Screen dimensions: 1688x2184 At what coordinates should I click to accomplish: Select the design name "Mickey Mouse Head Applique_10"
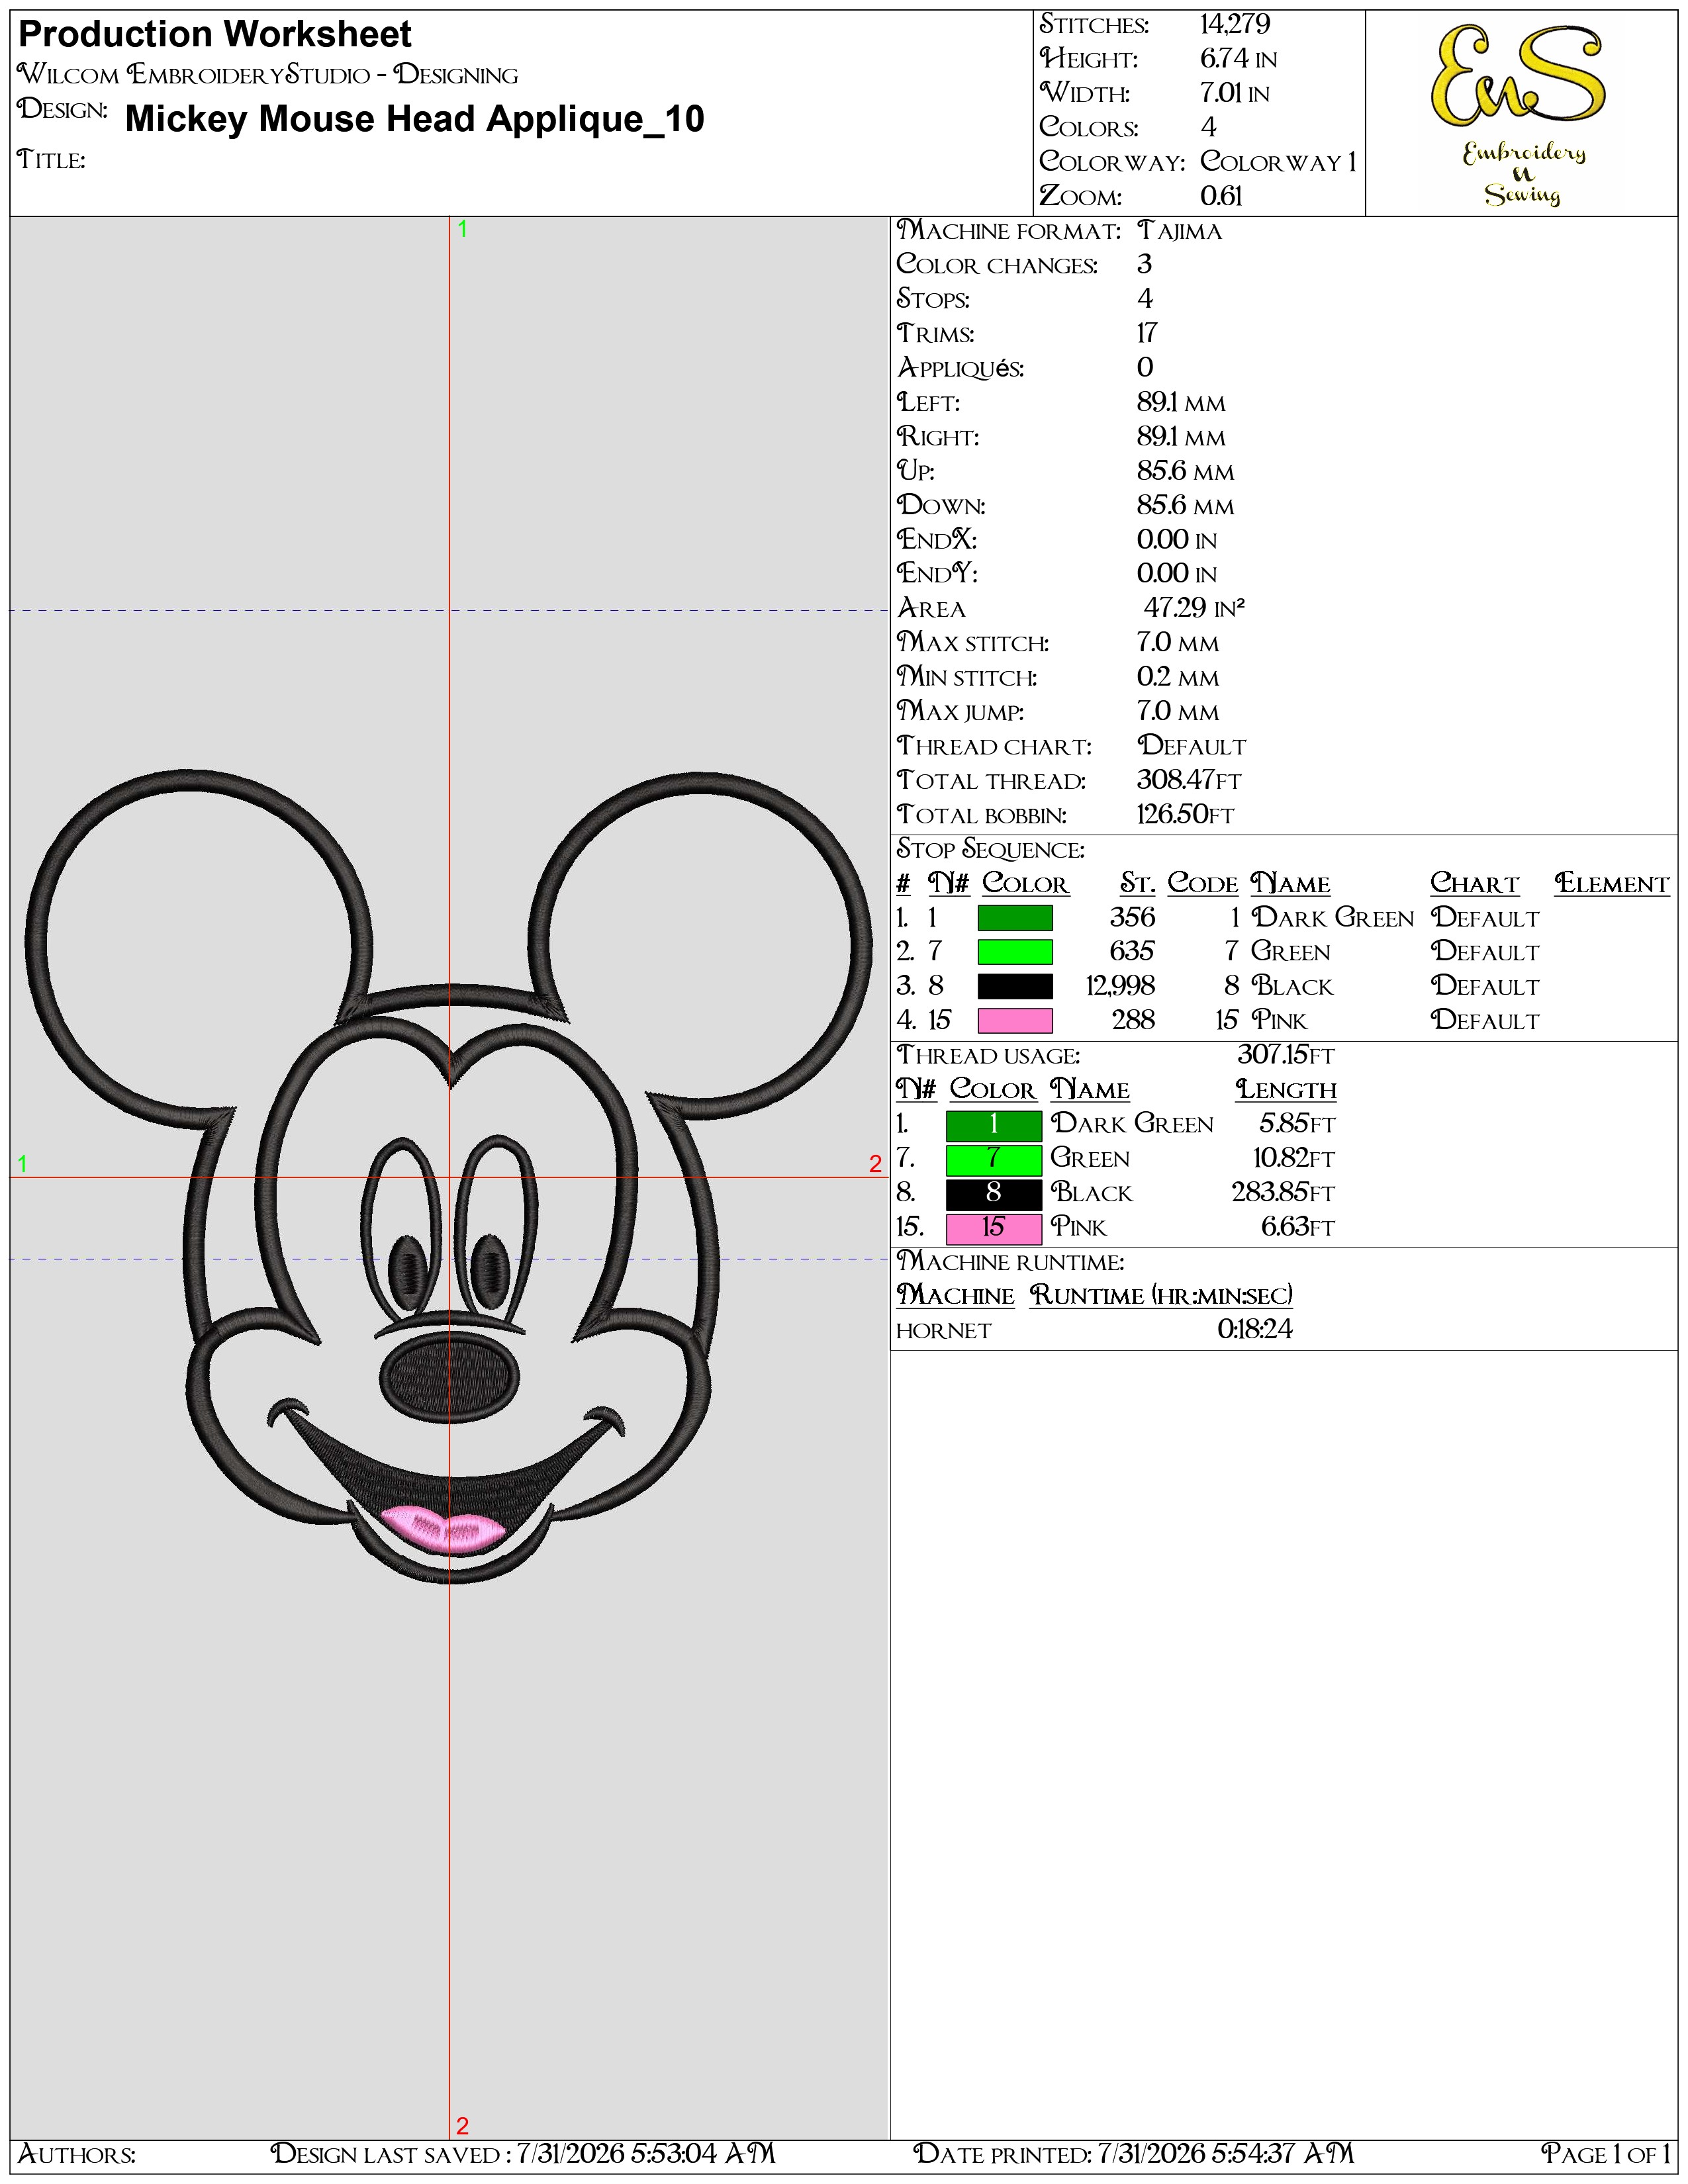415,119
